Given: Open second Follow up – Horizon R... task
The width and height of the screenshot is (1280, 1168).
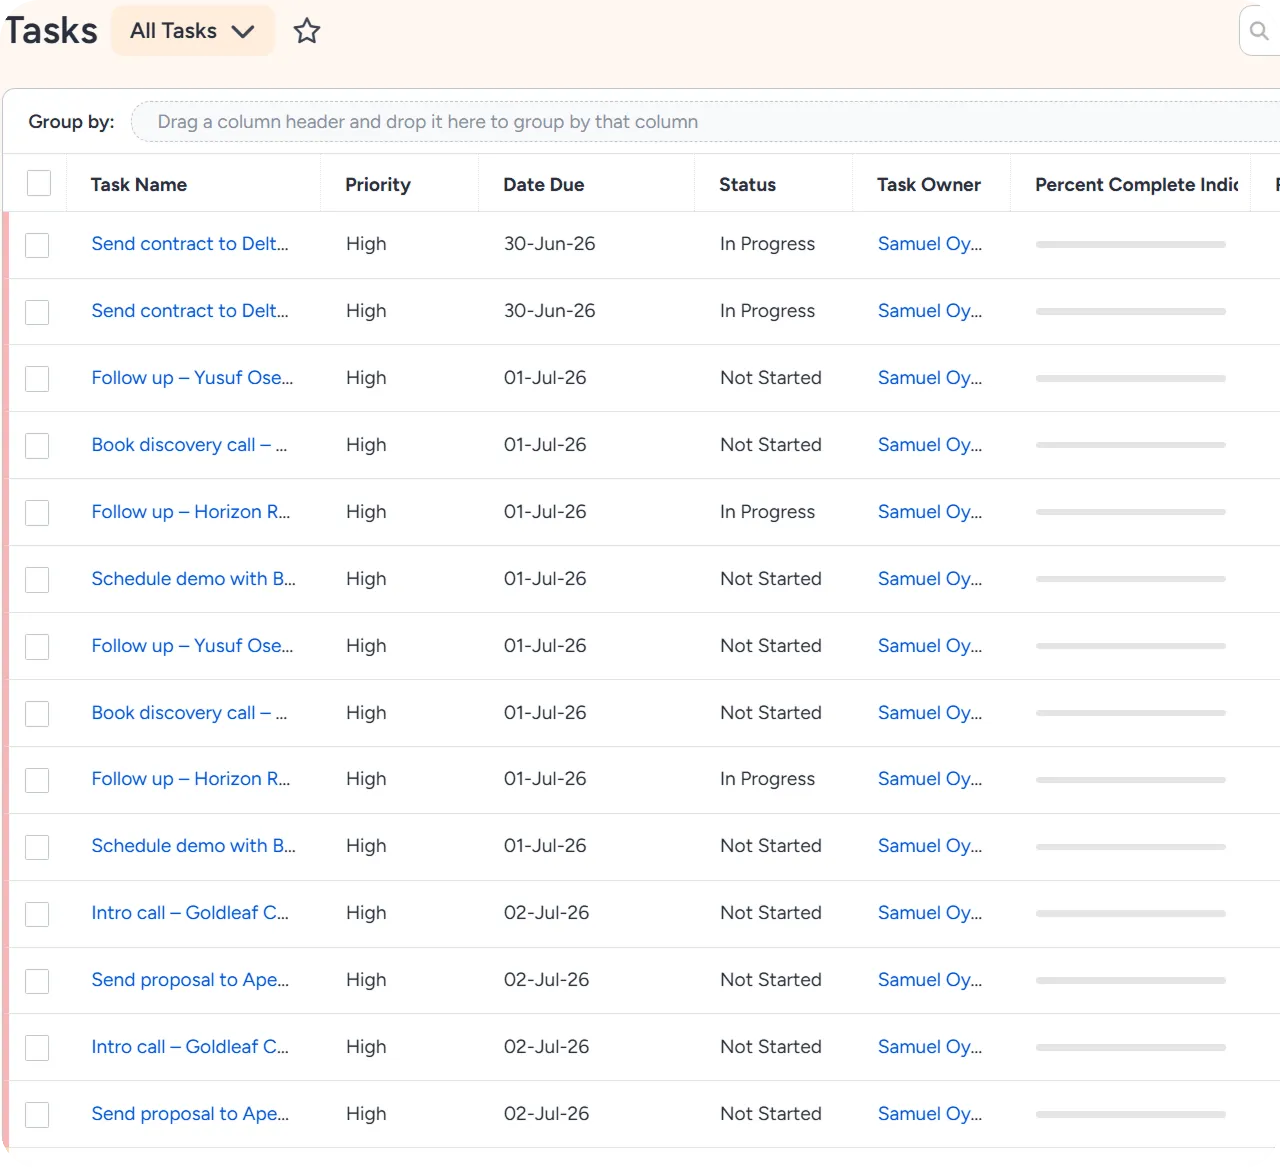Looking at the screenshot, I should [191, 779].
